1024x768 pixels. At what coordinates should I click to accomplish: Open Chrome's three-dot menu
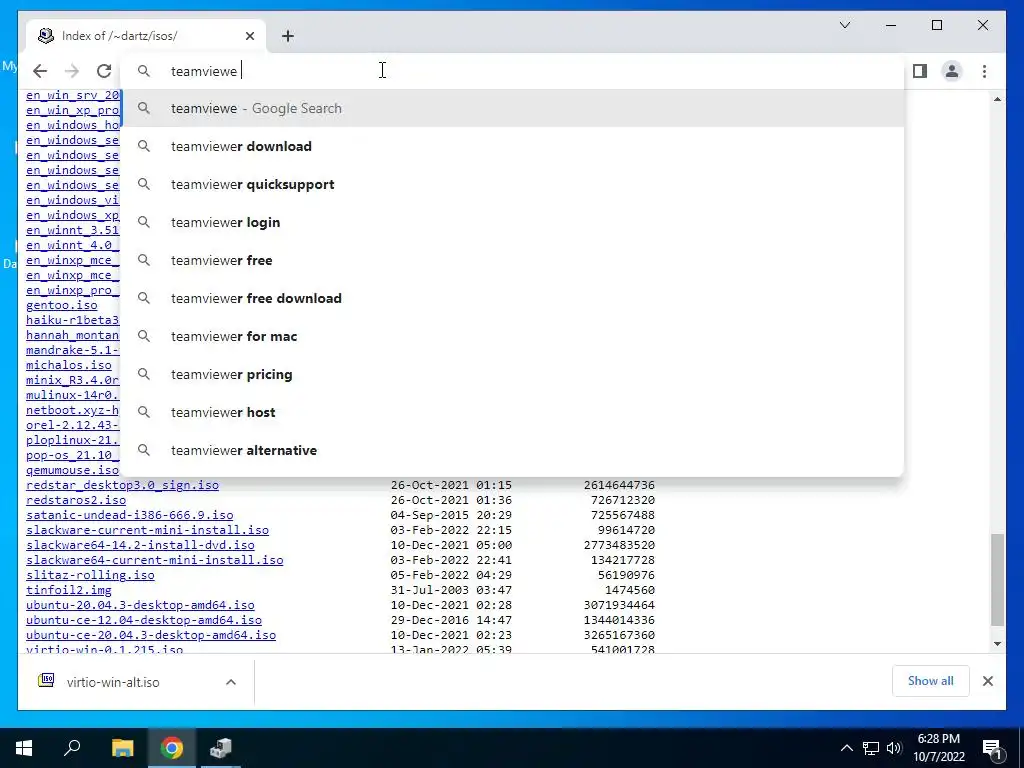(984, 71)
